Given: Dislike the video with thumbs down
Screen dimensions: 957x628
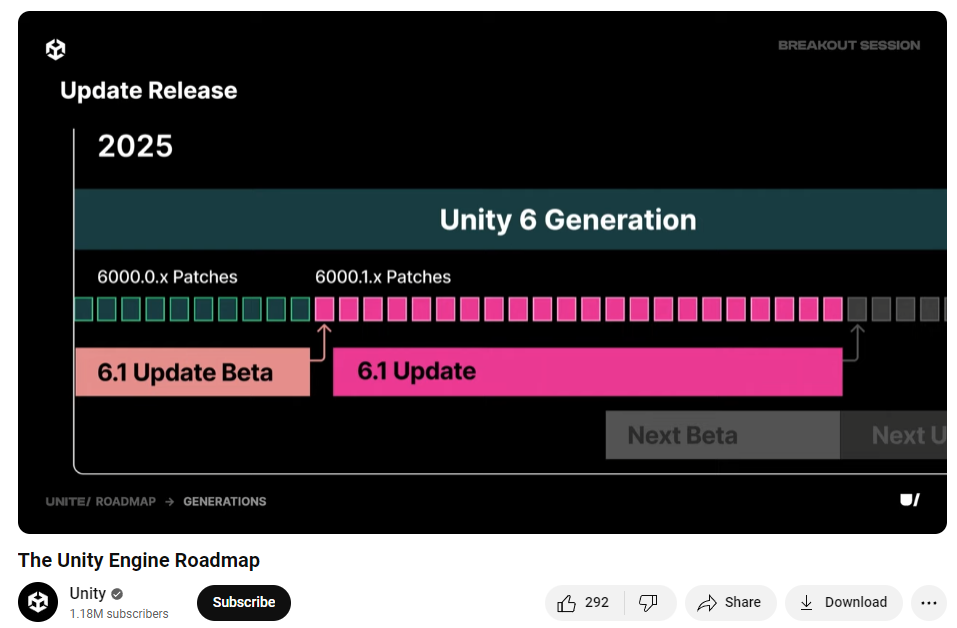Looking at the screenshot, I should pos(648,602).
